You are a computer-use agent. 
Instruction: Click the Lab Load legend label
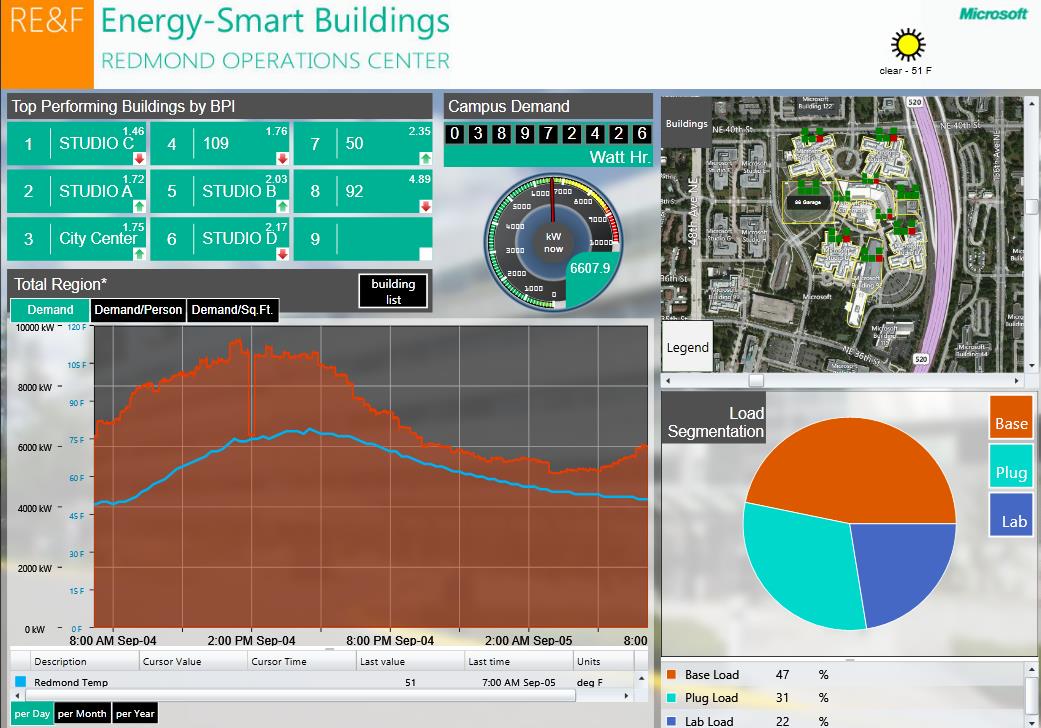click(709, 721)
